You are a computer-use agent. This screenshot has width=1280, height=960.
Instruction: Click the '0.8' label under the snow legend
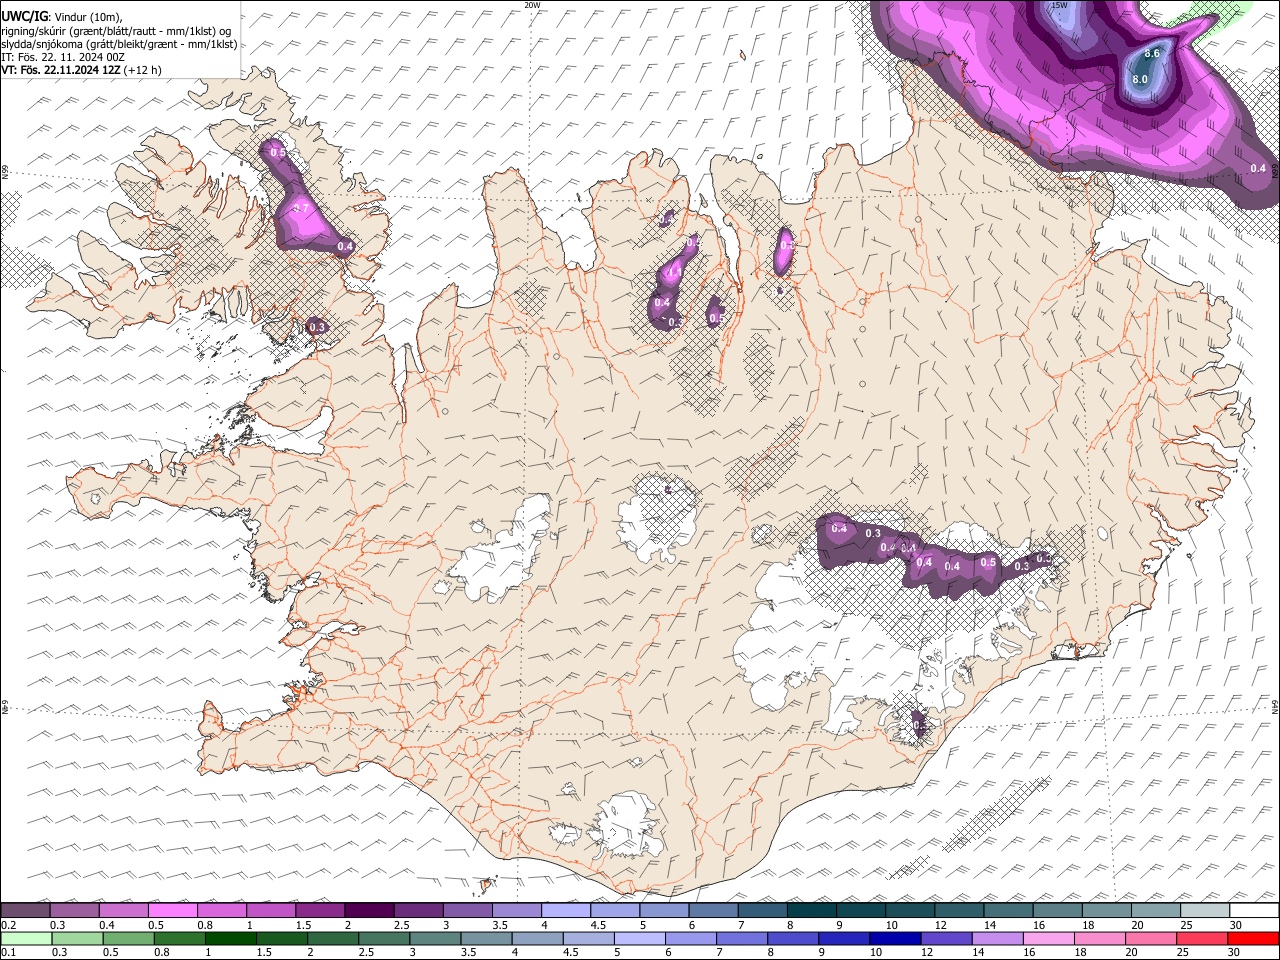[x=204, y=925]
